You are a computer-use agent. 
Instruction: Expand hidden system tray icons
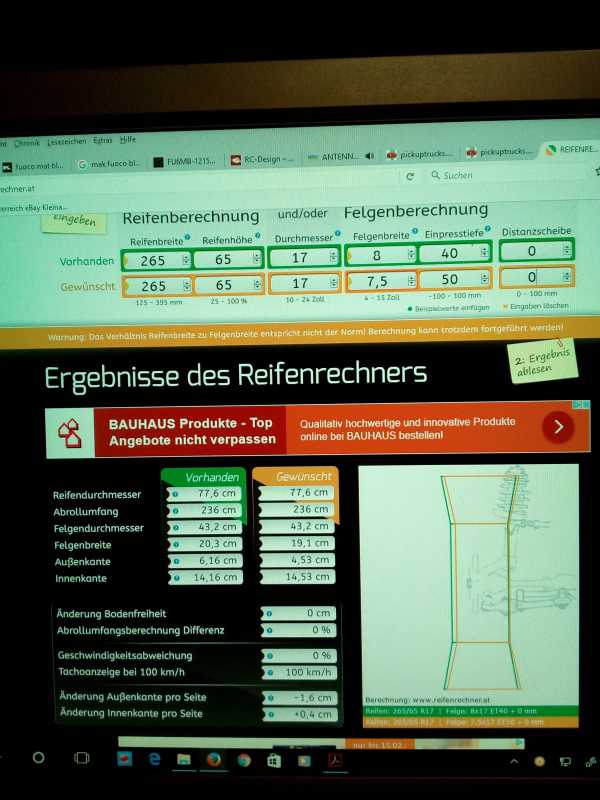(x=514, y=761)
